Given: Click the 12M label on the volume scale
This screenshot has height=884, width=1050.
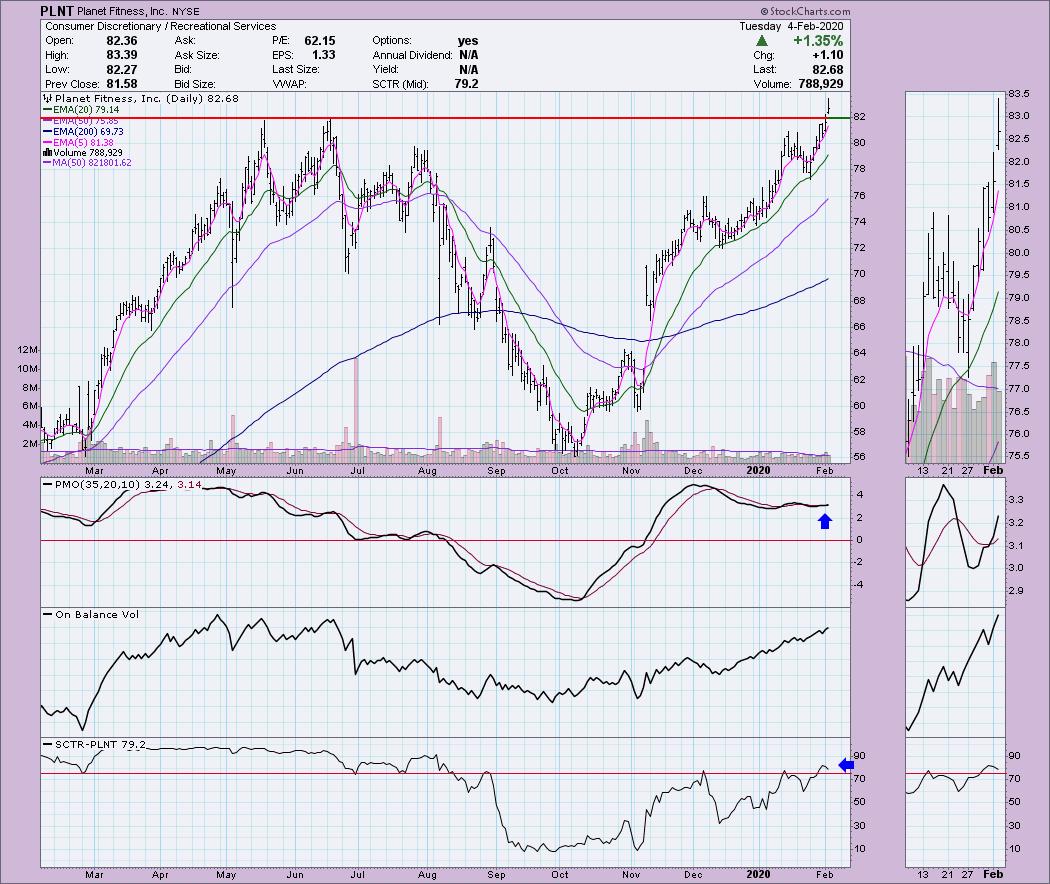Looking at the screenshot, I should (29, 350).
